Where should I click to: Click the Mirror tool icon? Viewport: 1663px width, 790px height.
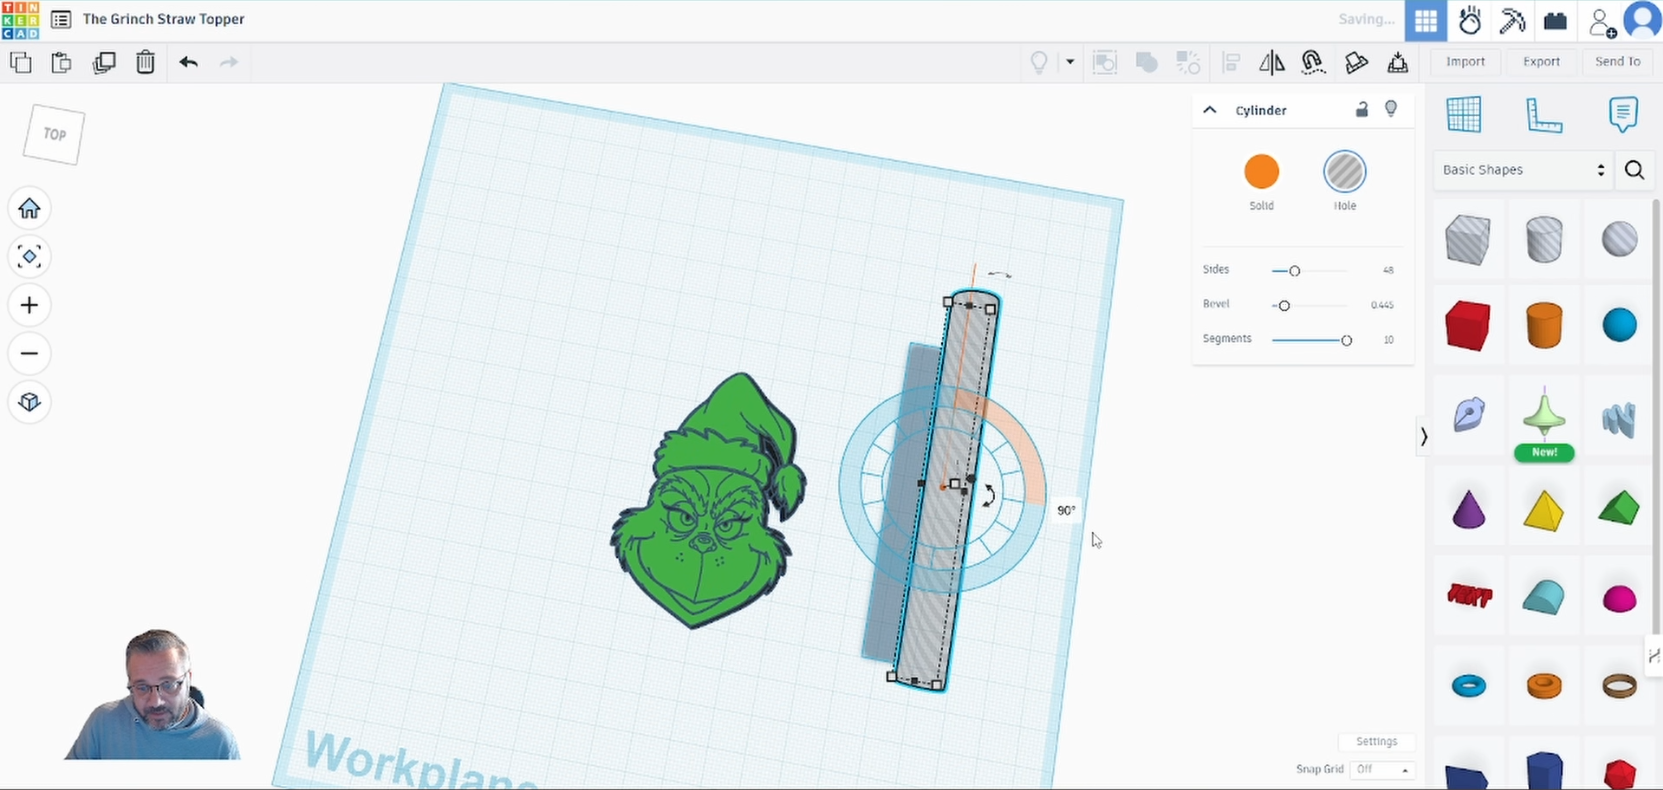point(1272,62)
